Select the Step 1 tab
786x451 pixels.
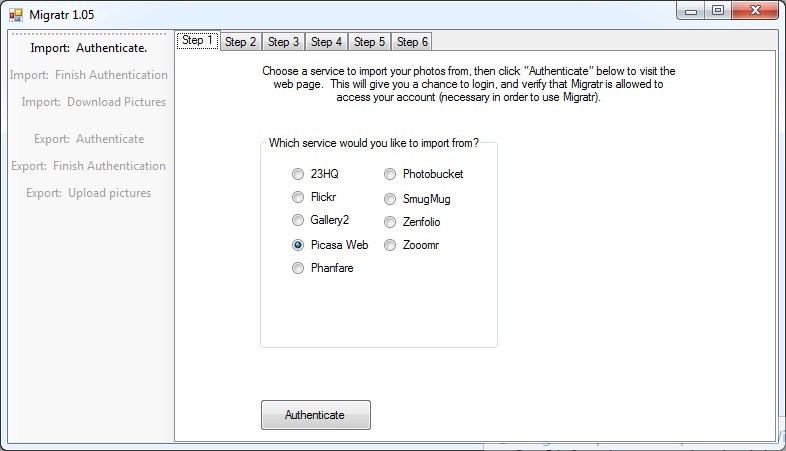pyautogui.click(x=197, y=40)
